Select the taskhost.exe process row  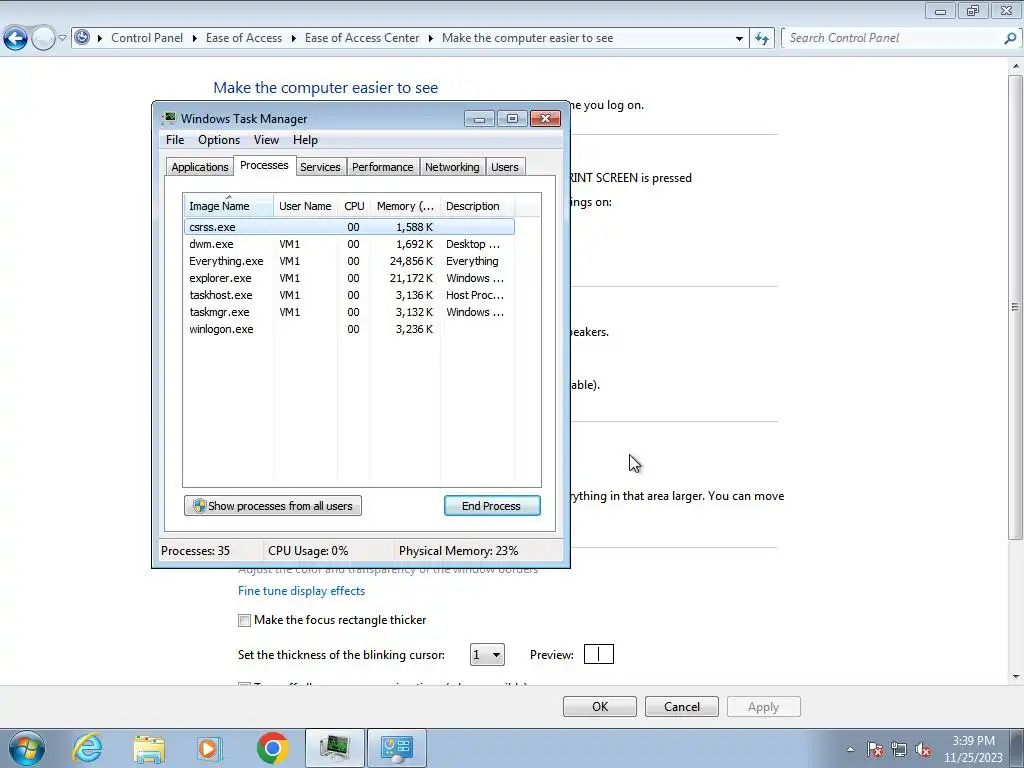349,295
